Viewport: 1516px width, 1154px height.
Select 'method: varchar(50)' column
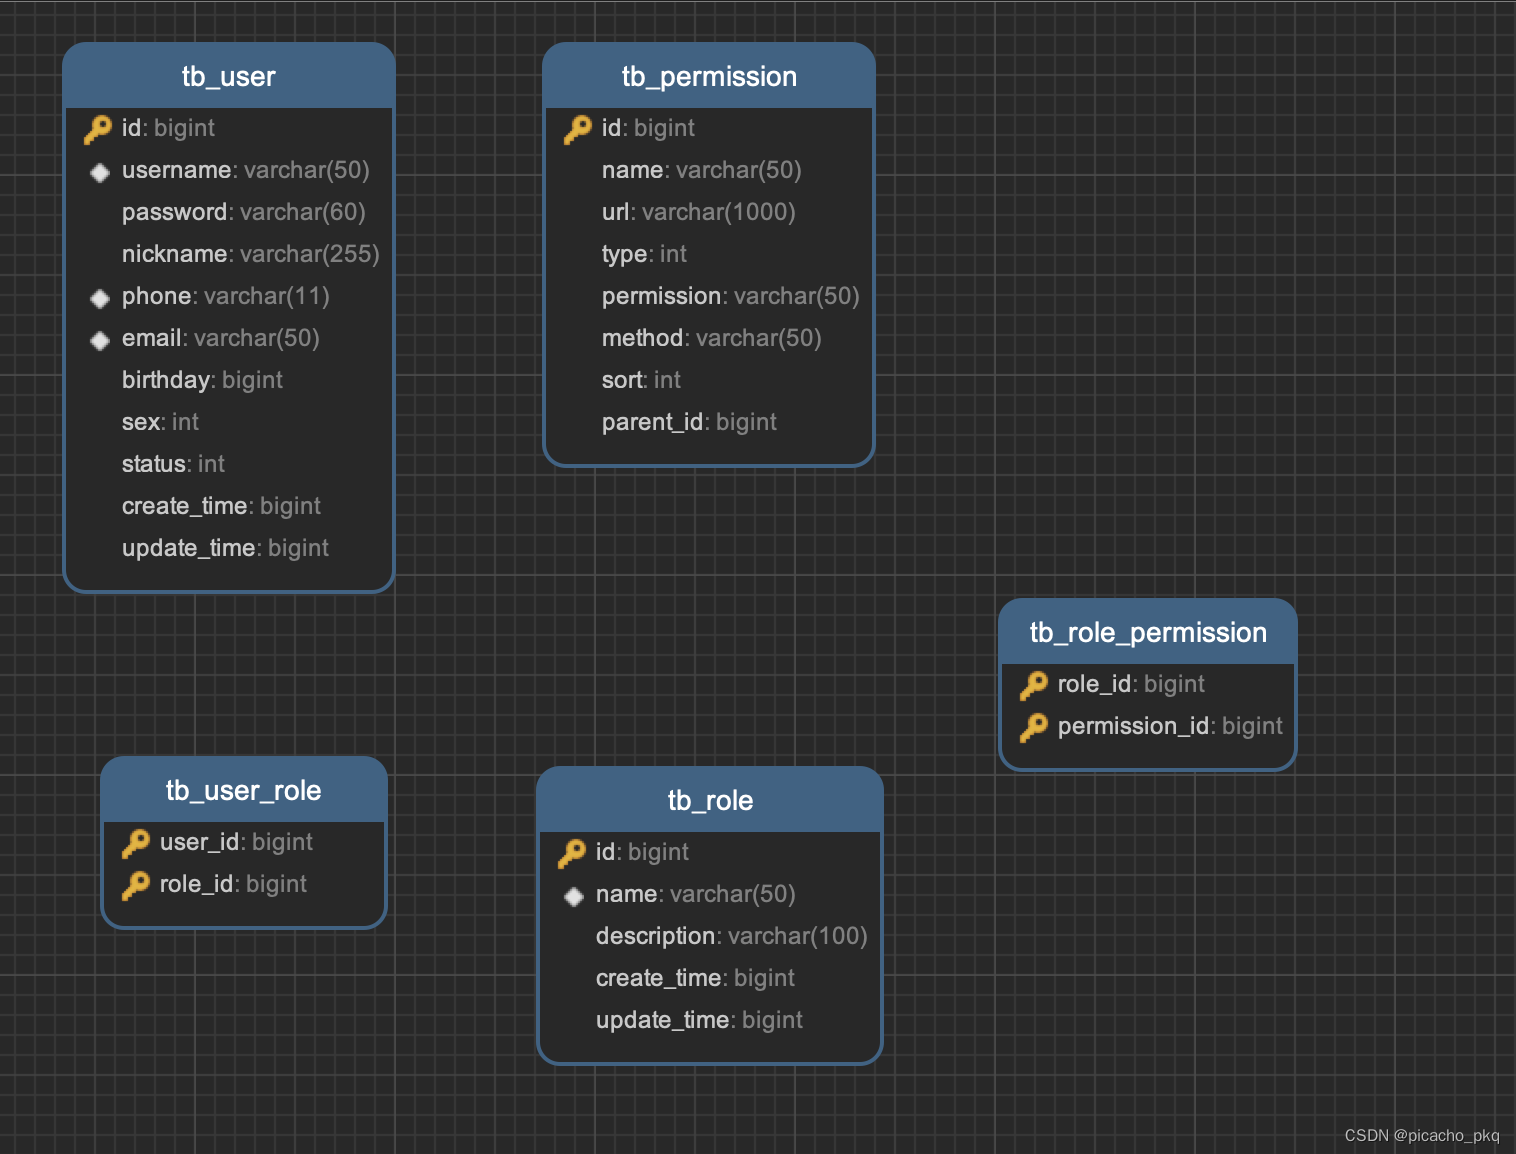click(709, 338)
